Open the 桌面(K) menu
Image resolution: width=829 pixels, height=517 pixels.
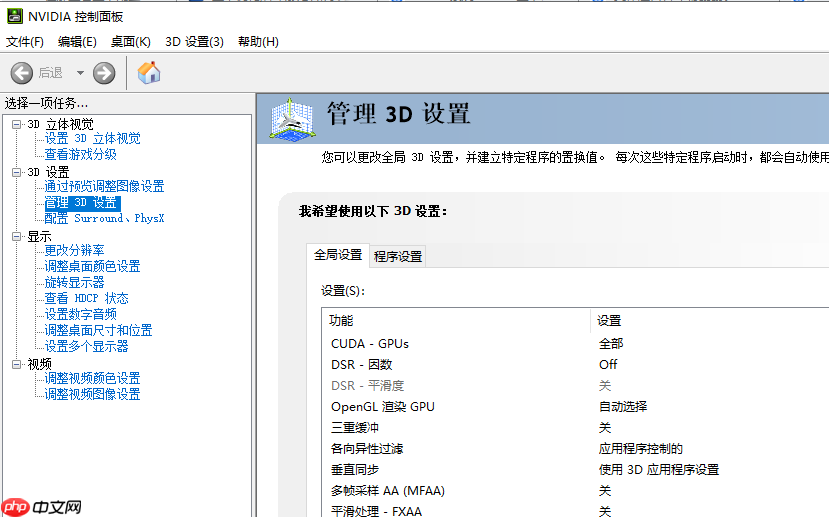click(x=131, y=42)
